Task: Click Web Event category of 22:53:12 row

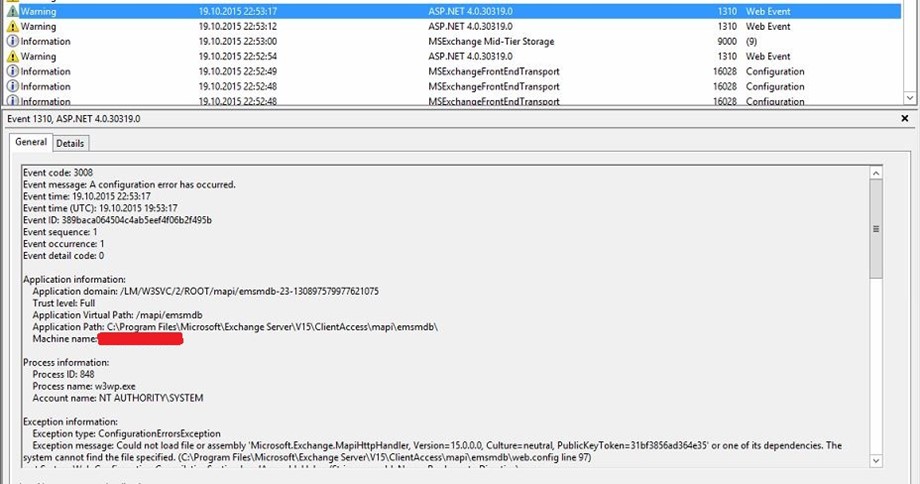Action: click(x=768, y=26)
